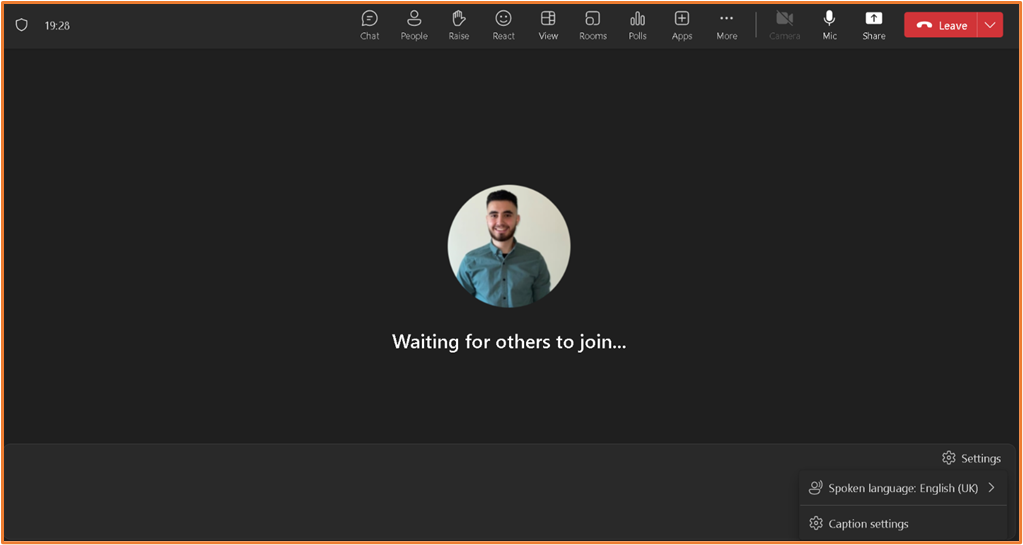Screen dimensions: 1023x545
Task: Click the shield security icon
Action: [x=22, y=25]
